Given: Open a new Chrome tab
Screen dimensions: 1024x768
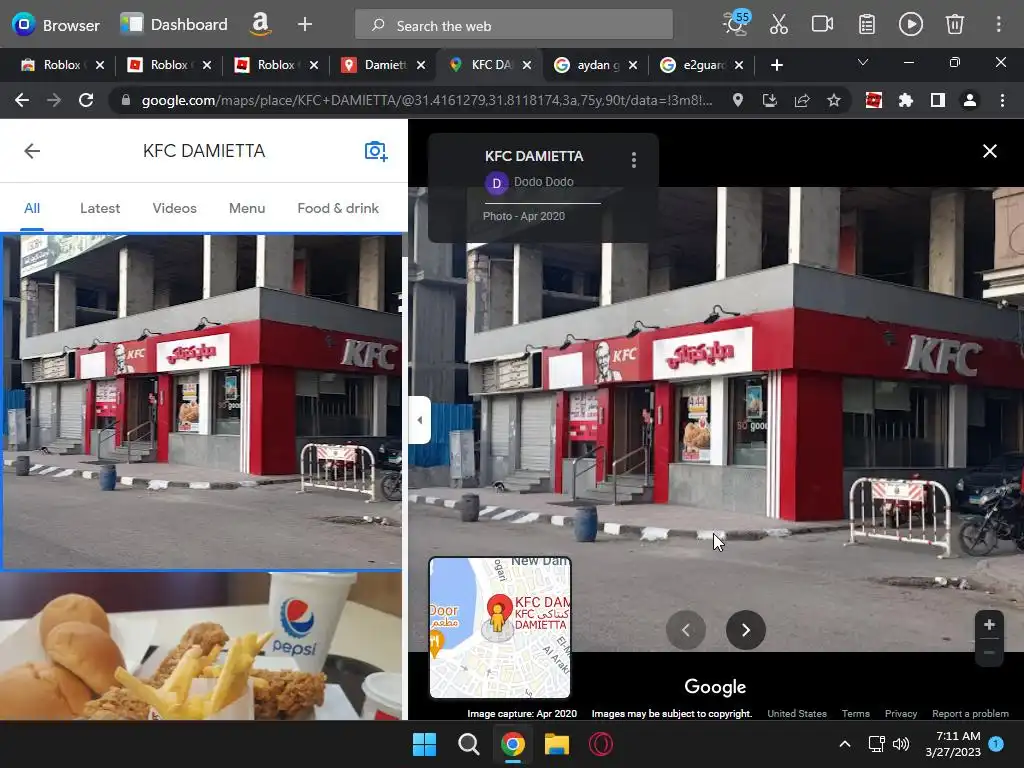Looking at the screenshot, I should [776, 65].
